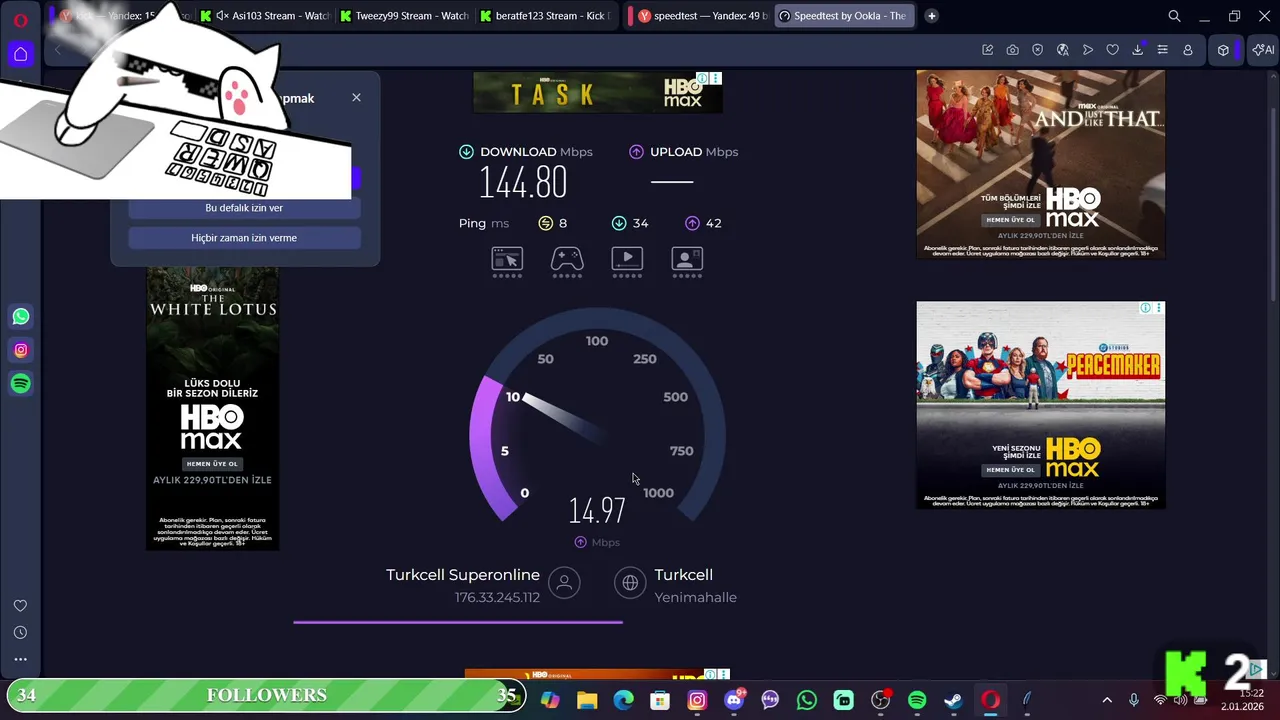Click the IP address 176.33.245.112

point(497,597)
